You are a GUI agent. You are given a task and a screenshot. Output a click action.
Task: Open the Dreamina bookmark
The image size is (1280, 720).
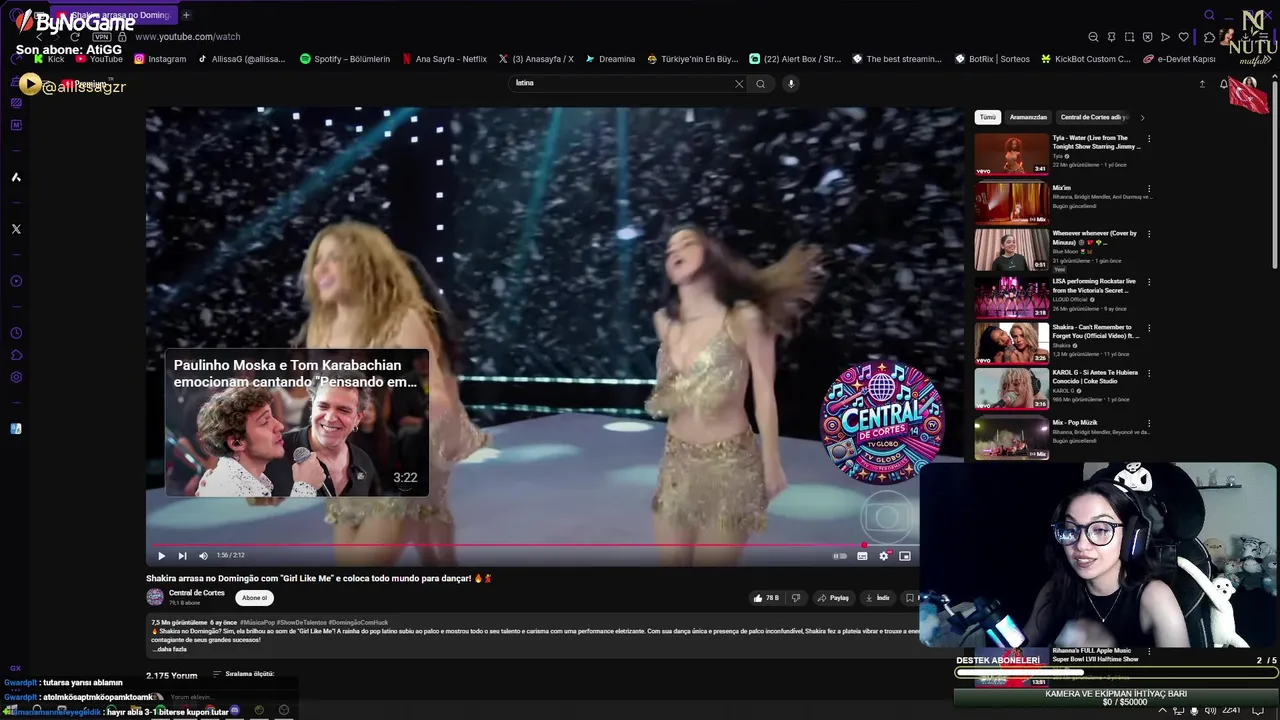[x=610, y=59]
